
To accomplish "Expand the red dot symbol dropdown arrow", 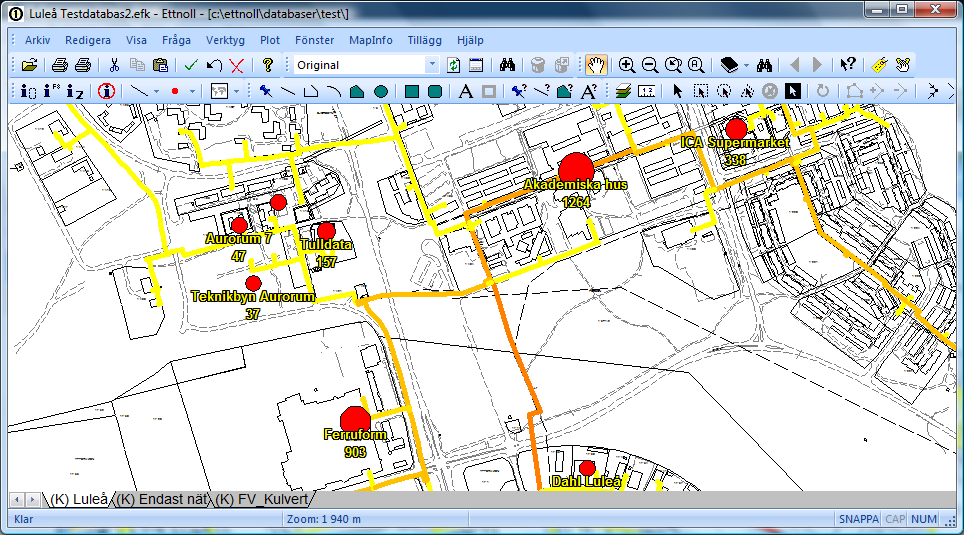I will click(x=192, y=92).
